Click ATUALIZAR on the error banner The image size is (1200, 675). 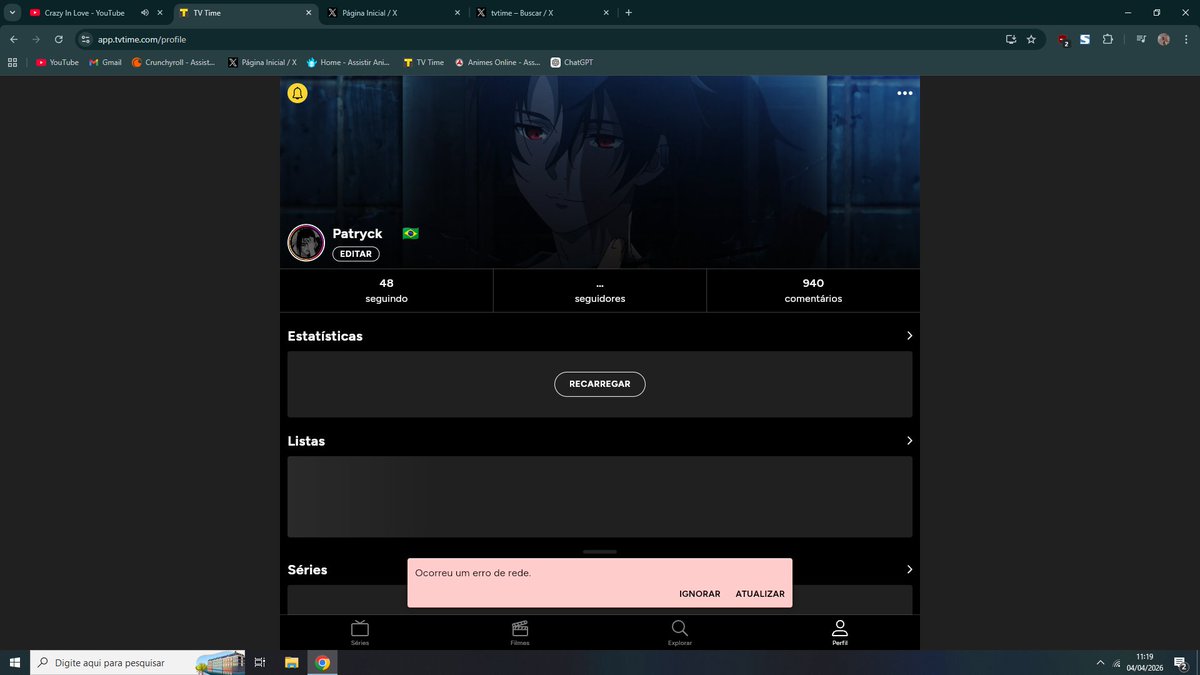(760, 594)
